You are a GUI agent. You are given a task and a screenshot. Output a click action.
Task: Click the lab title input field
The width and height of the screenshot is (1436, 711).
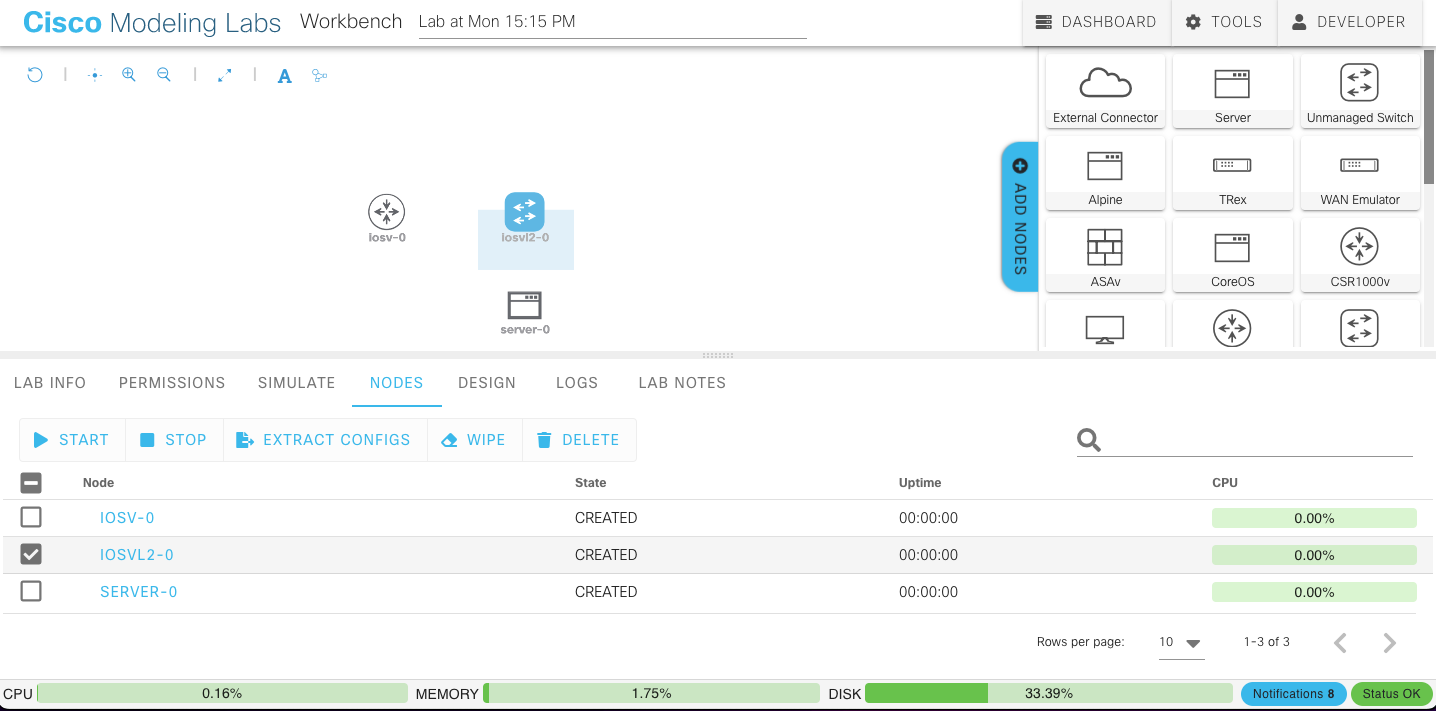pos(612,22)
